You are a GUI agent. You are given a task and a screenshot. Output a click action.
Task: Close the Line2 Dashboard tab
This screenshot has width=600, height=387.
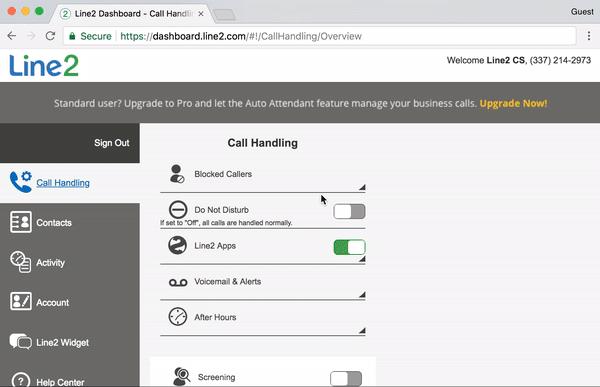pos(201,14)
